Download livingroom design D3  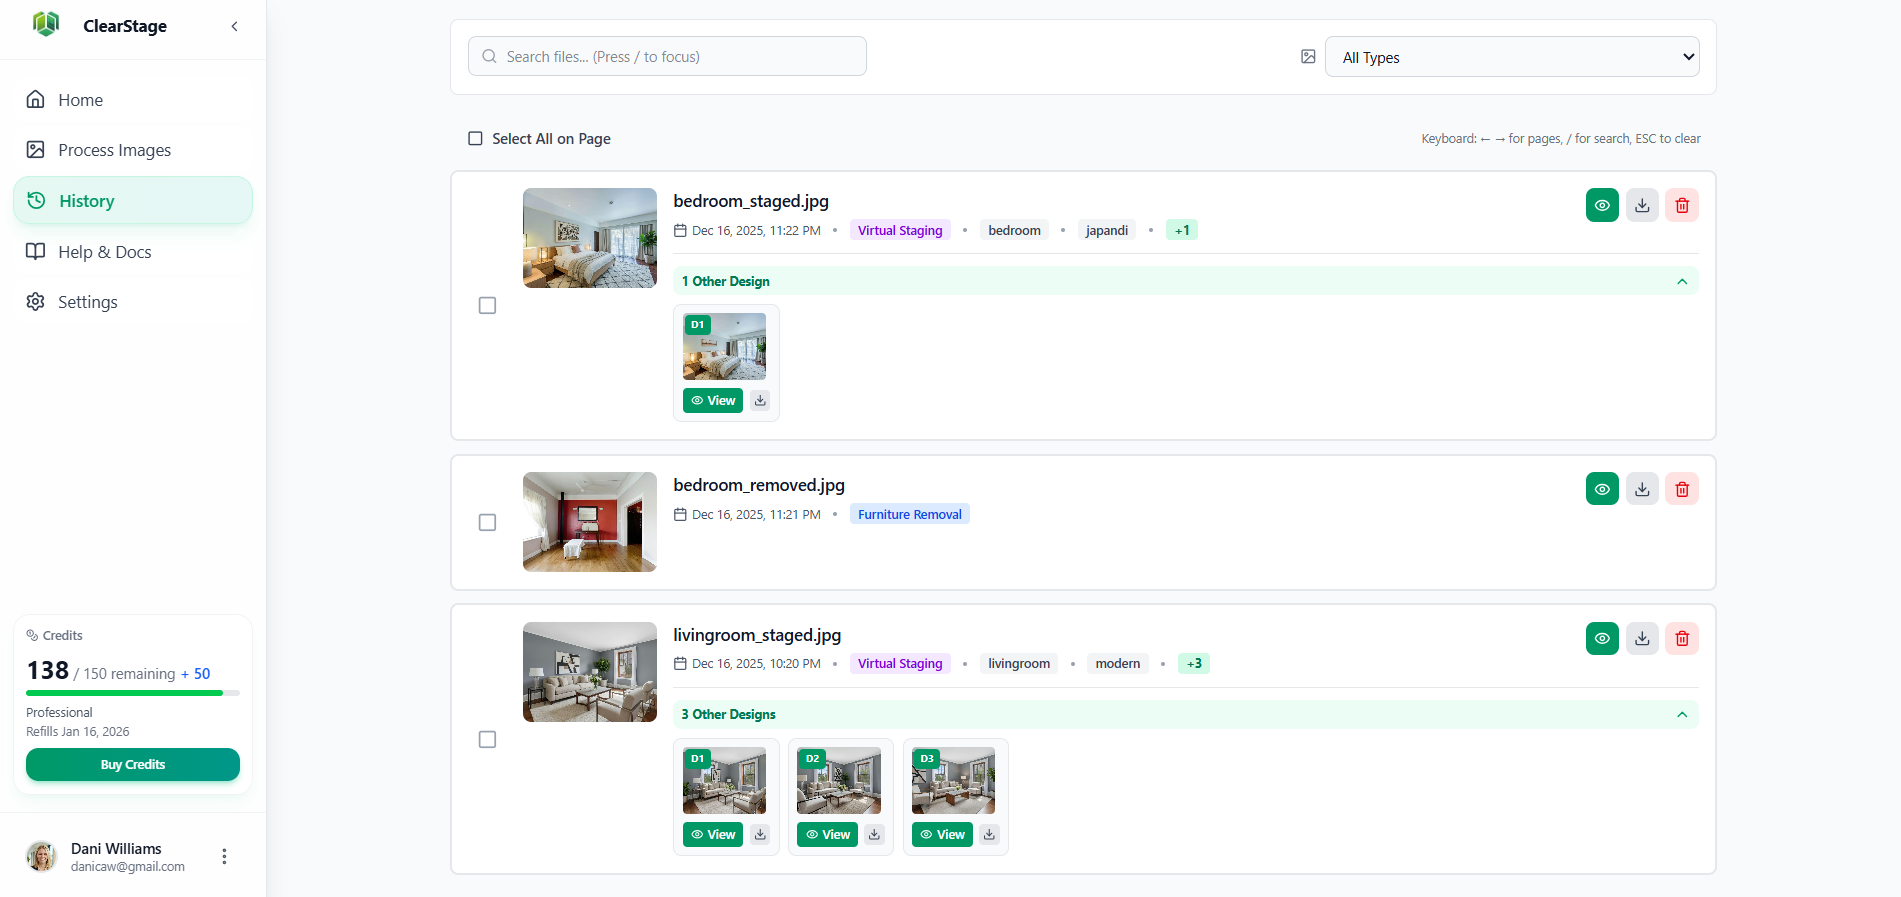(x=989, y=834)
